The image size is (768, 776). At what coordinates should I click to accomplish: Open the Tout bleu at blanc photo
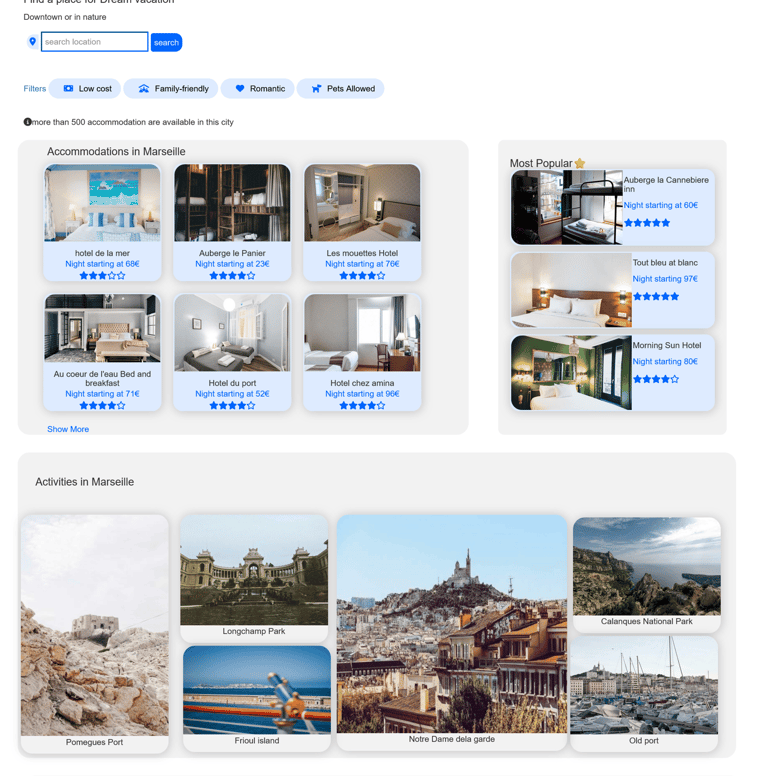[x=572, y=290]
